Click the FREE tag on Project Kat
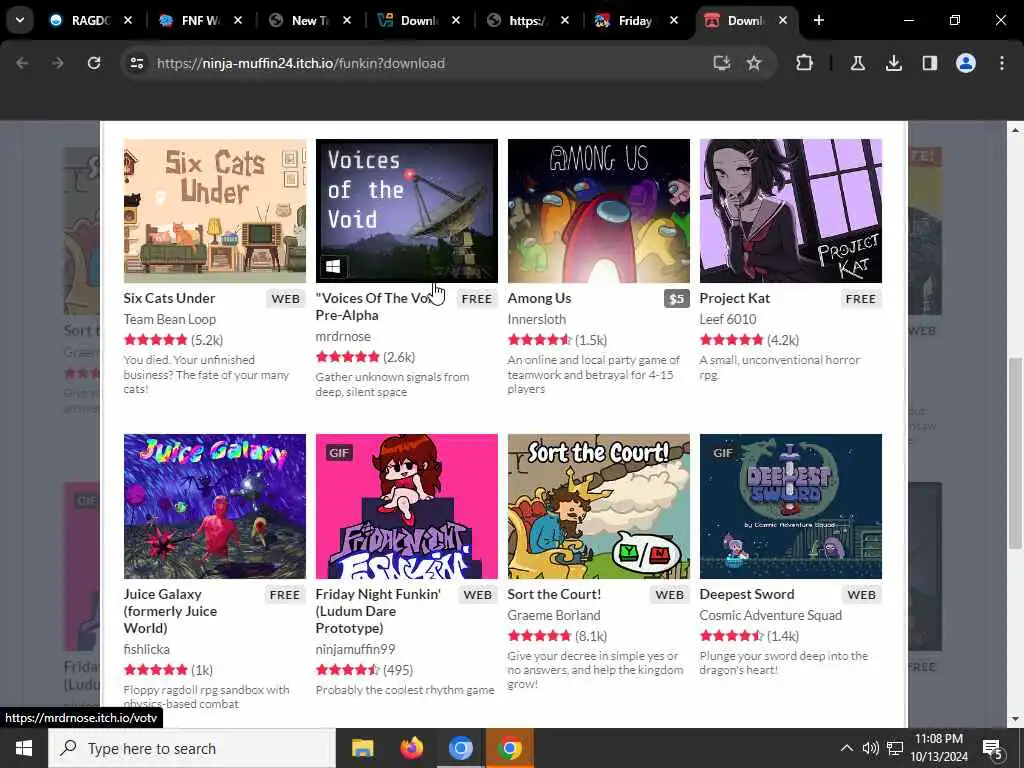The height and width of the screenshot is (768, 1024). point(861,299)
